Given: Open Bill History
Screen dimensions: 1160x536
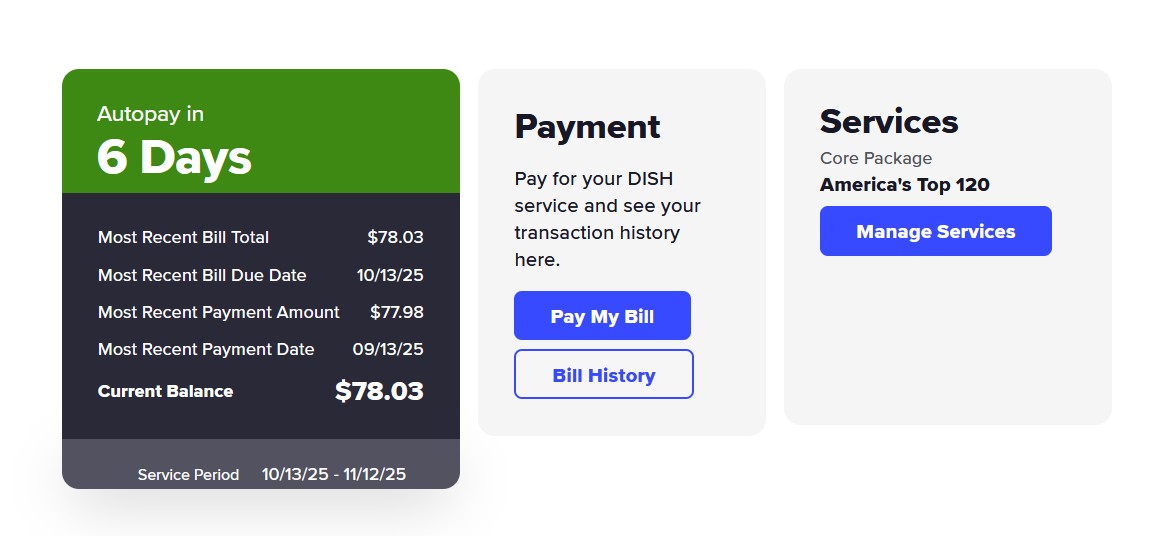Looking at the screenshot, I should (x=603, y=375).
